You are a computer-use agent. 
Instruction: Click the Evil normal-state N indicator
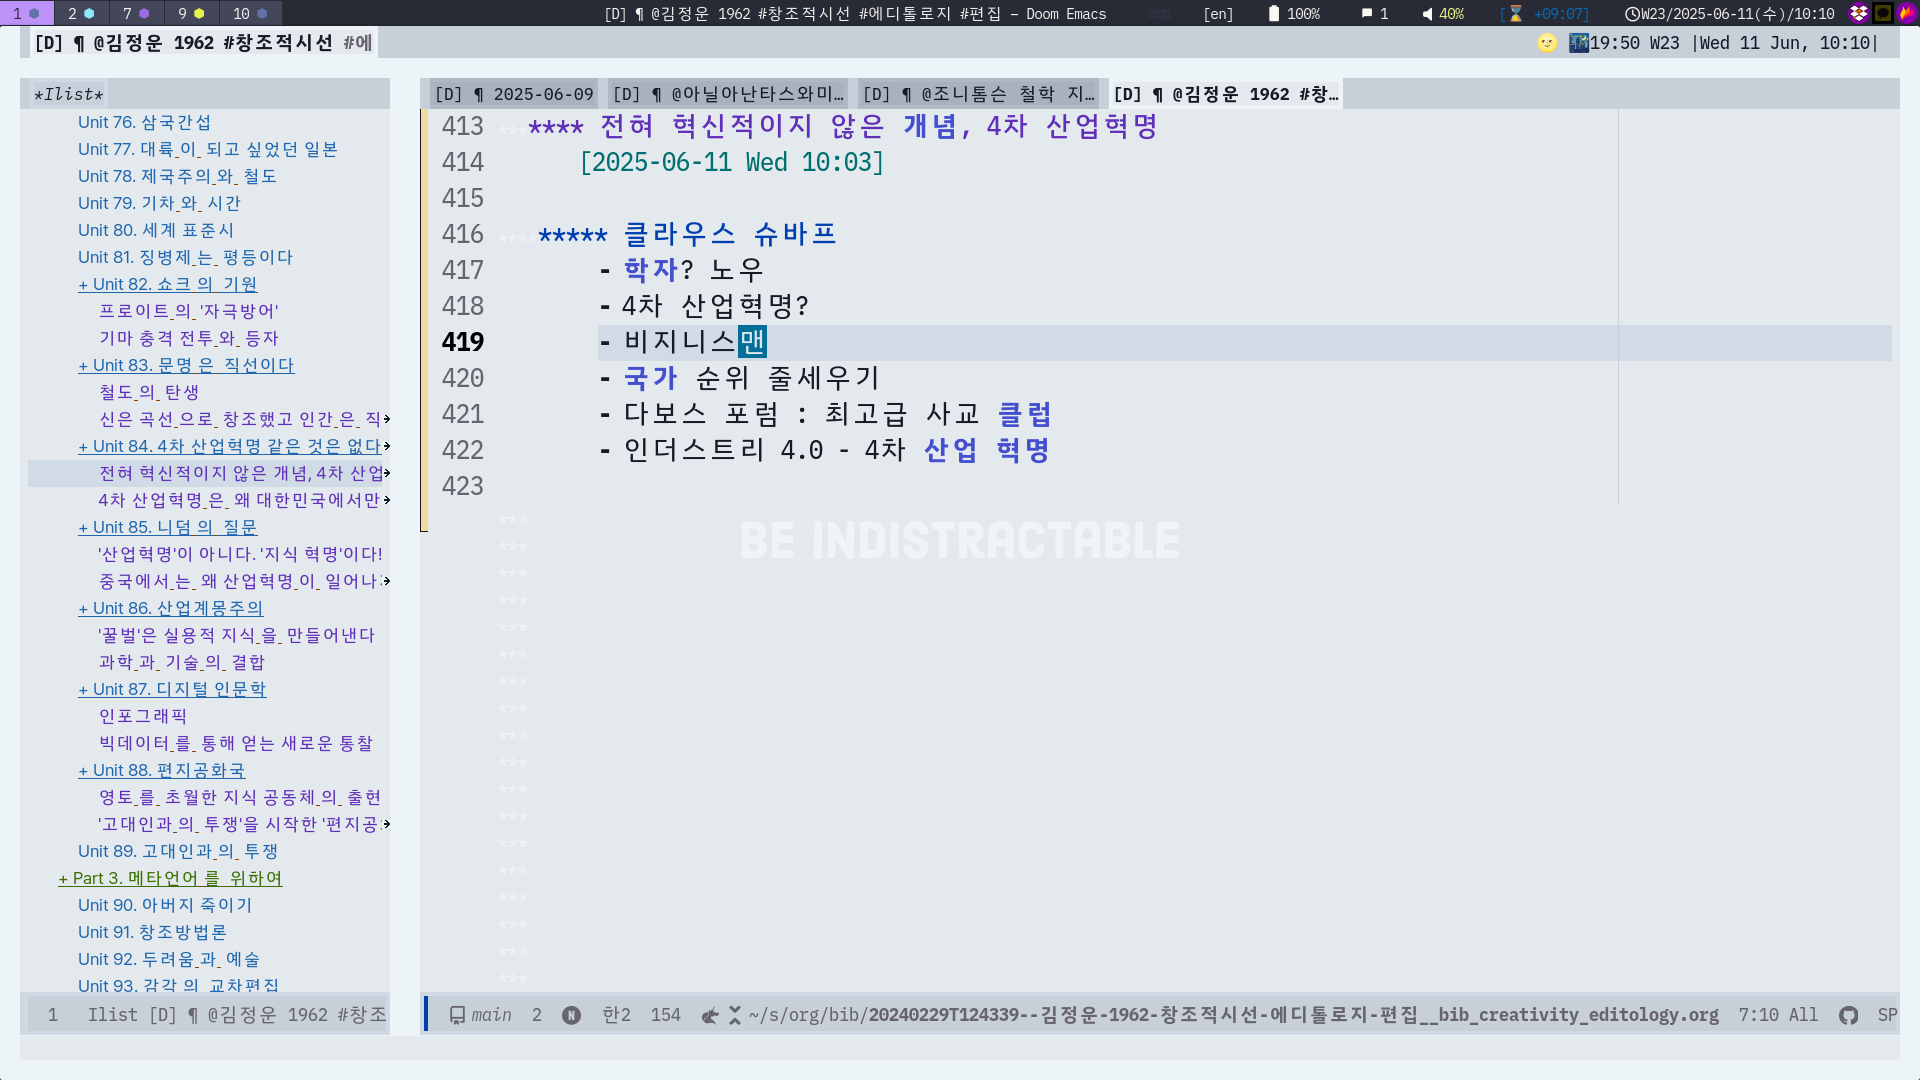pyautogui.click(x=571, y=1015)
